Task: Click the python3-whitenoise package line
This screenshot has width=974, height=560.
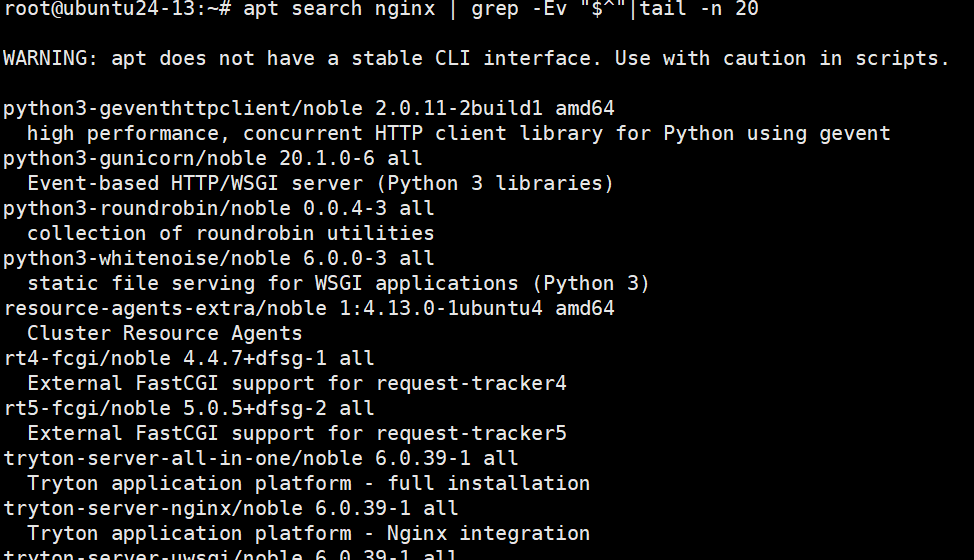Action: 219,259
